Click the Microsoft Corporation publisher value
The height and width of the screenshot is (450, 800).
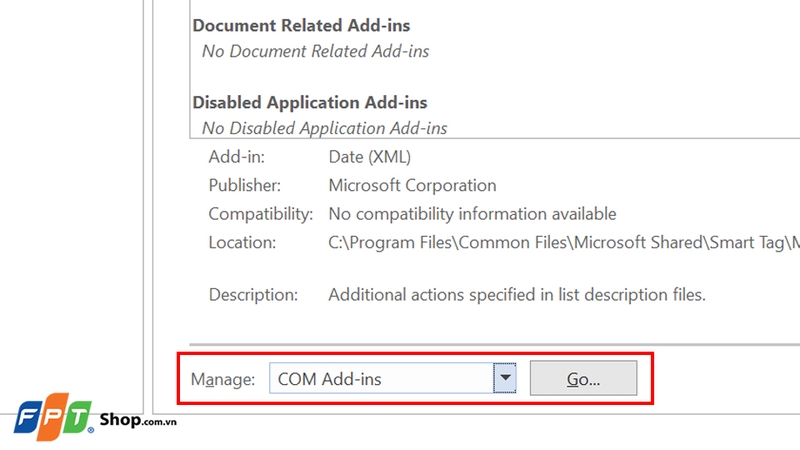412,185
